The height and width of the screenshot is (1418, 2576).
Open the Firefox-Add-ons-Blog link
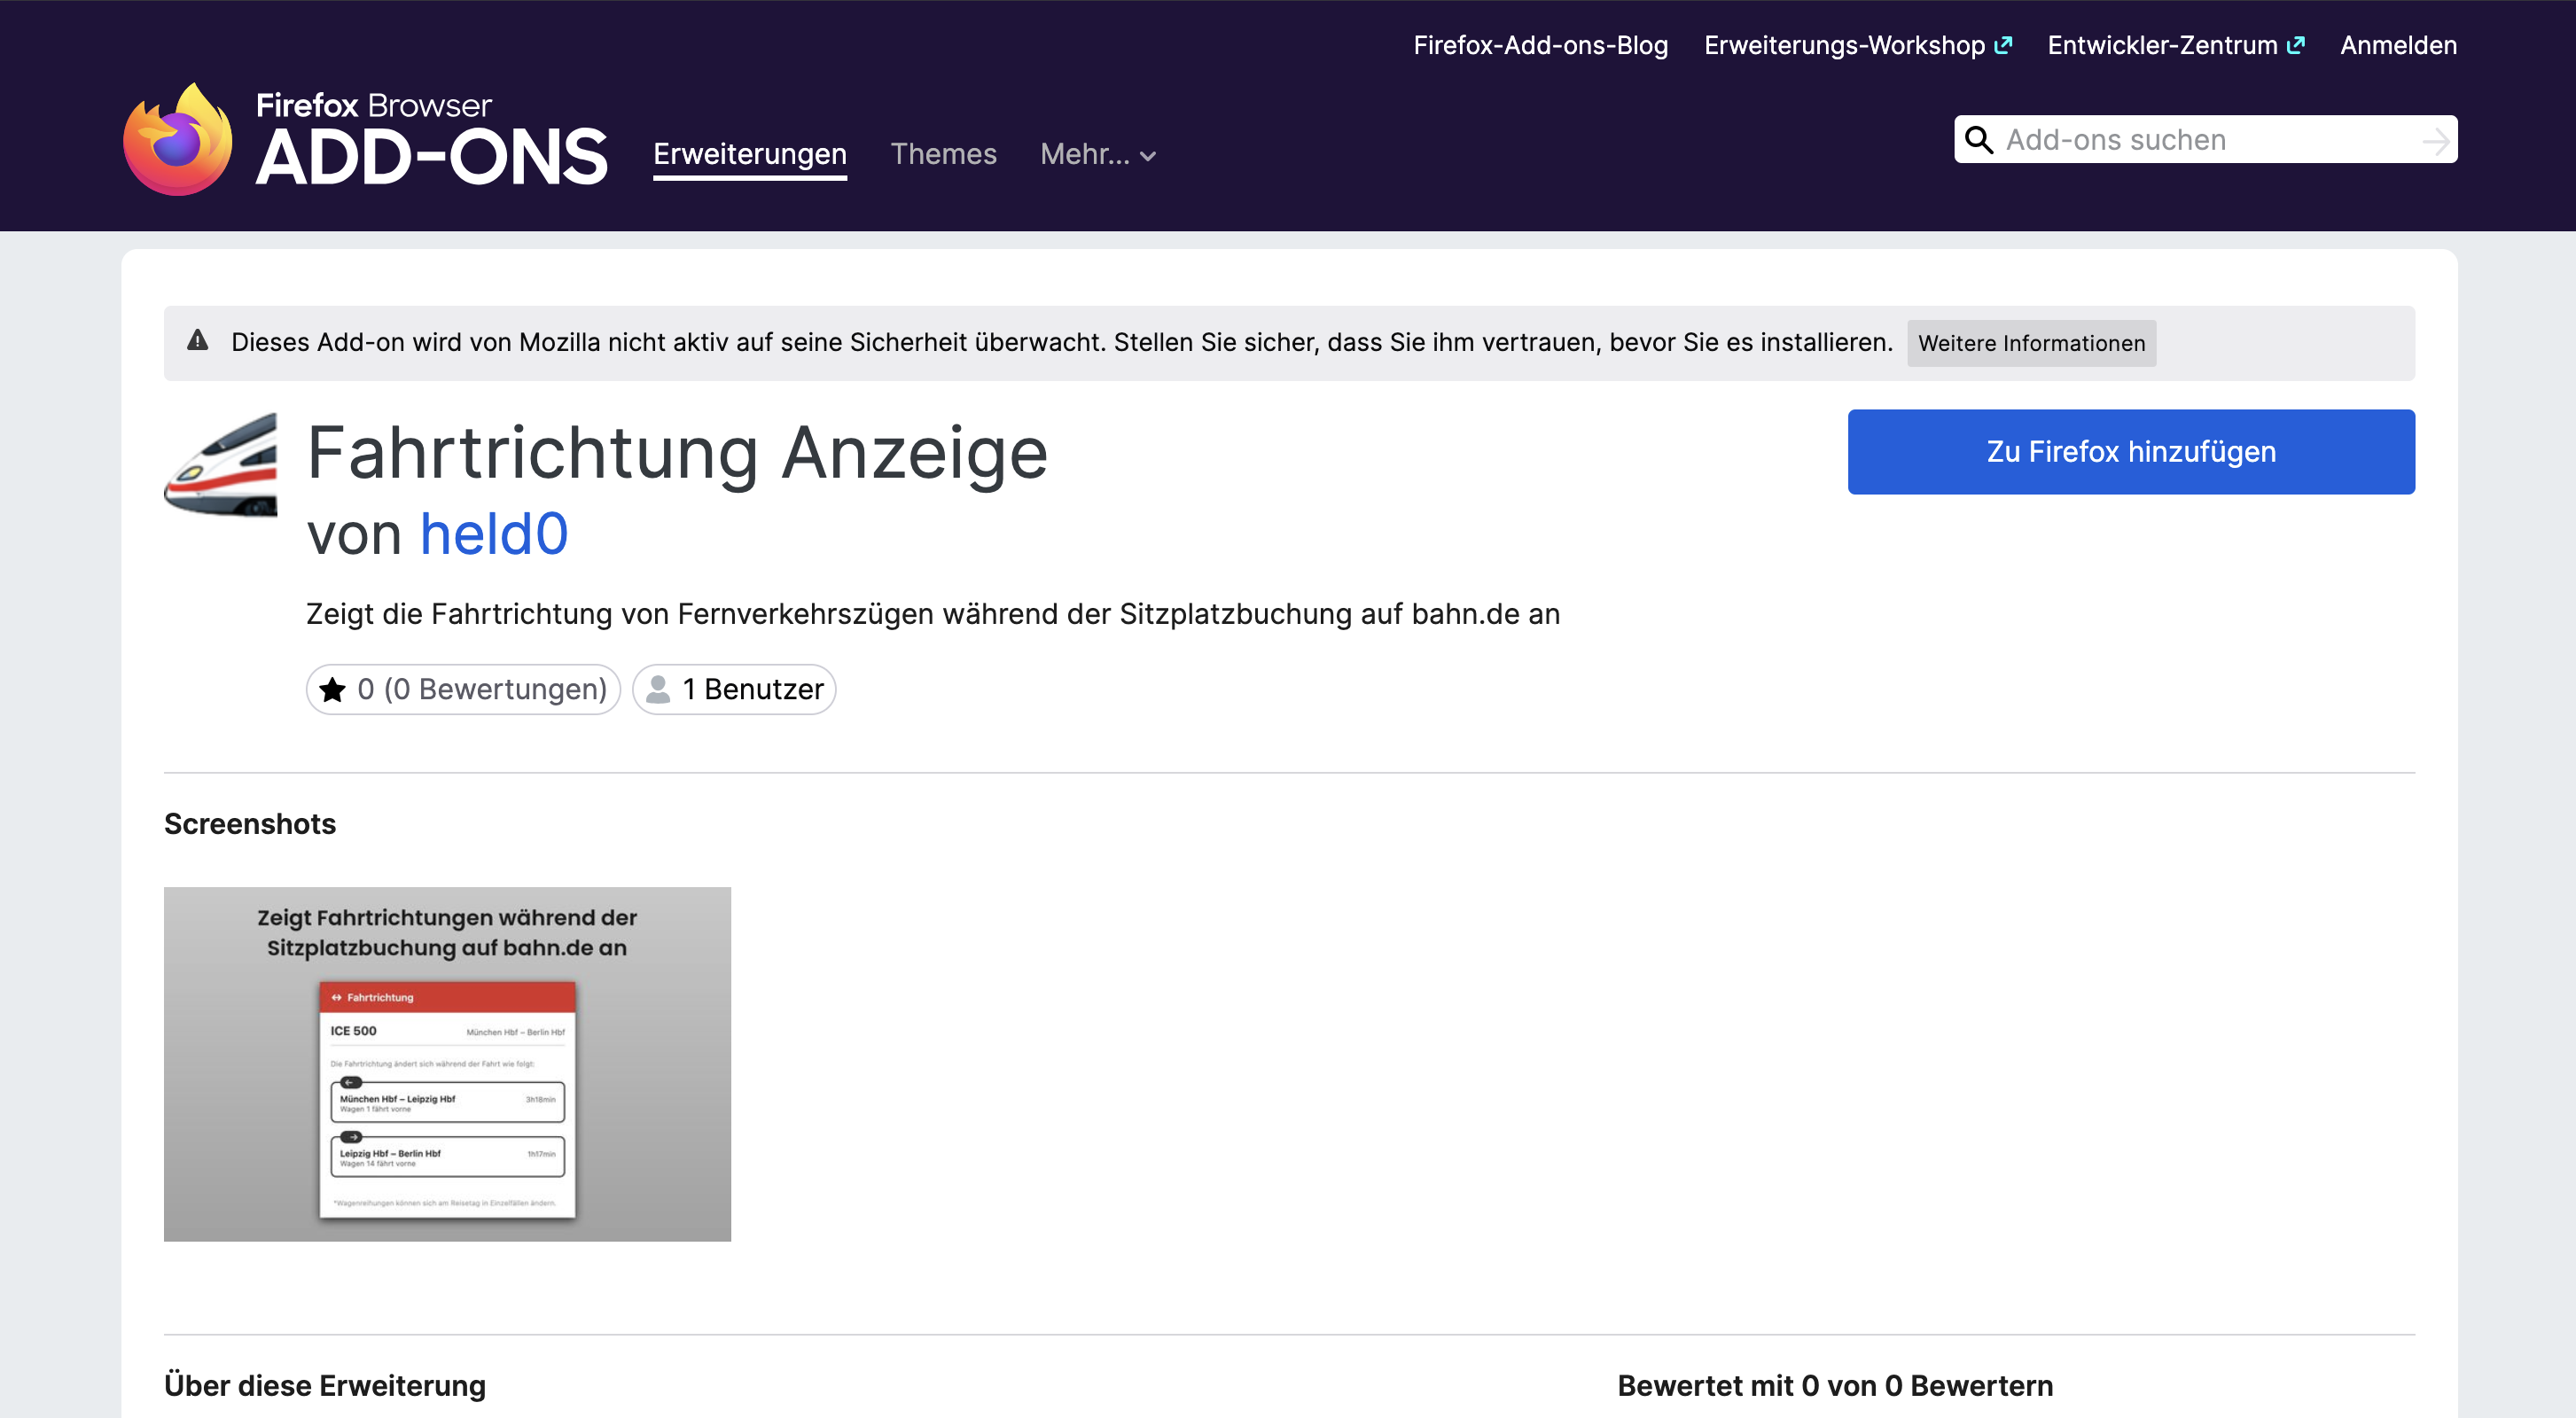pyautogui.click(x=1540, y=45)
